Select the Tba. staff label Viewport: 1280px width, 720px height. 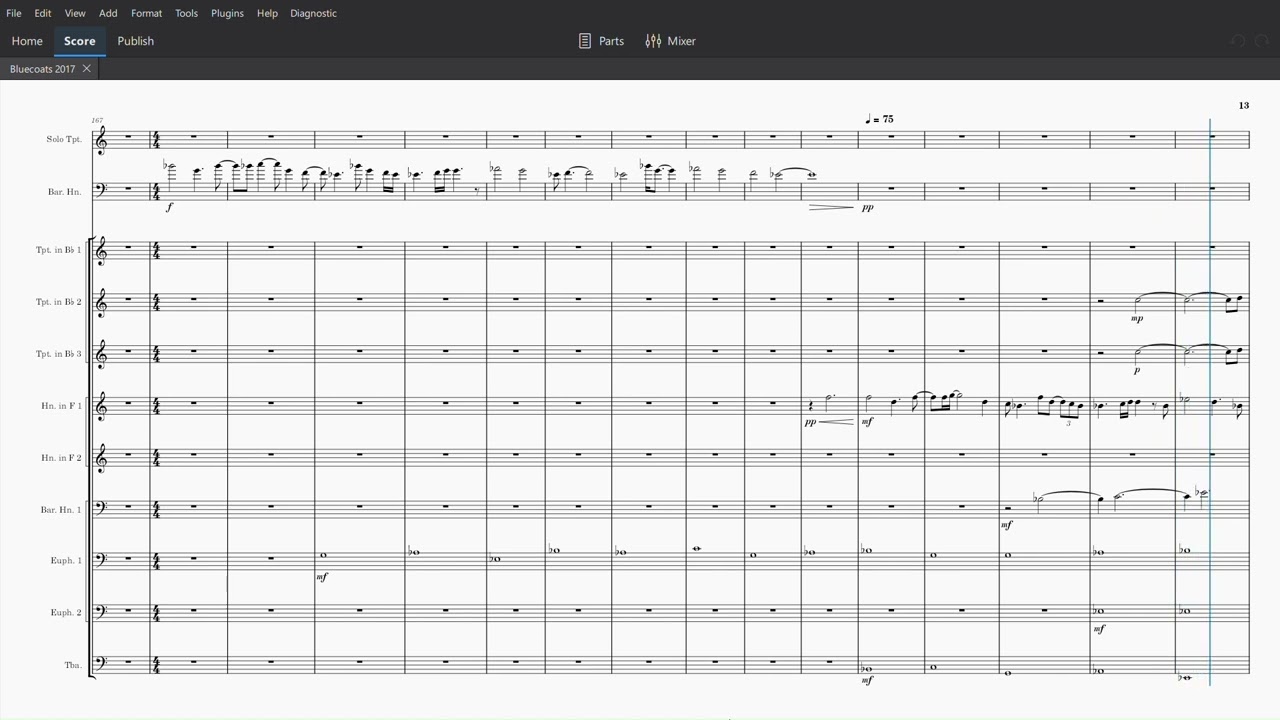[x=73, y=665]
